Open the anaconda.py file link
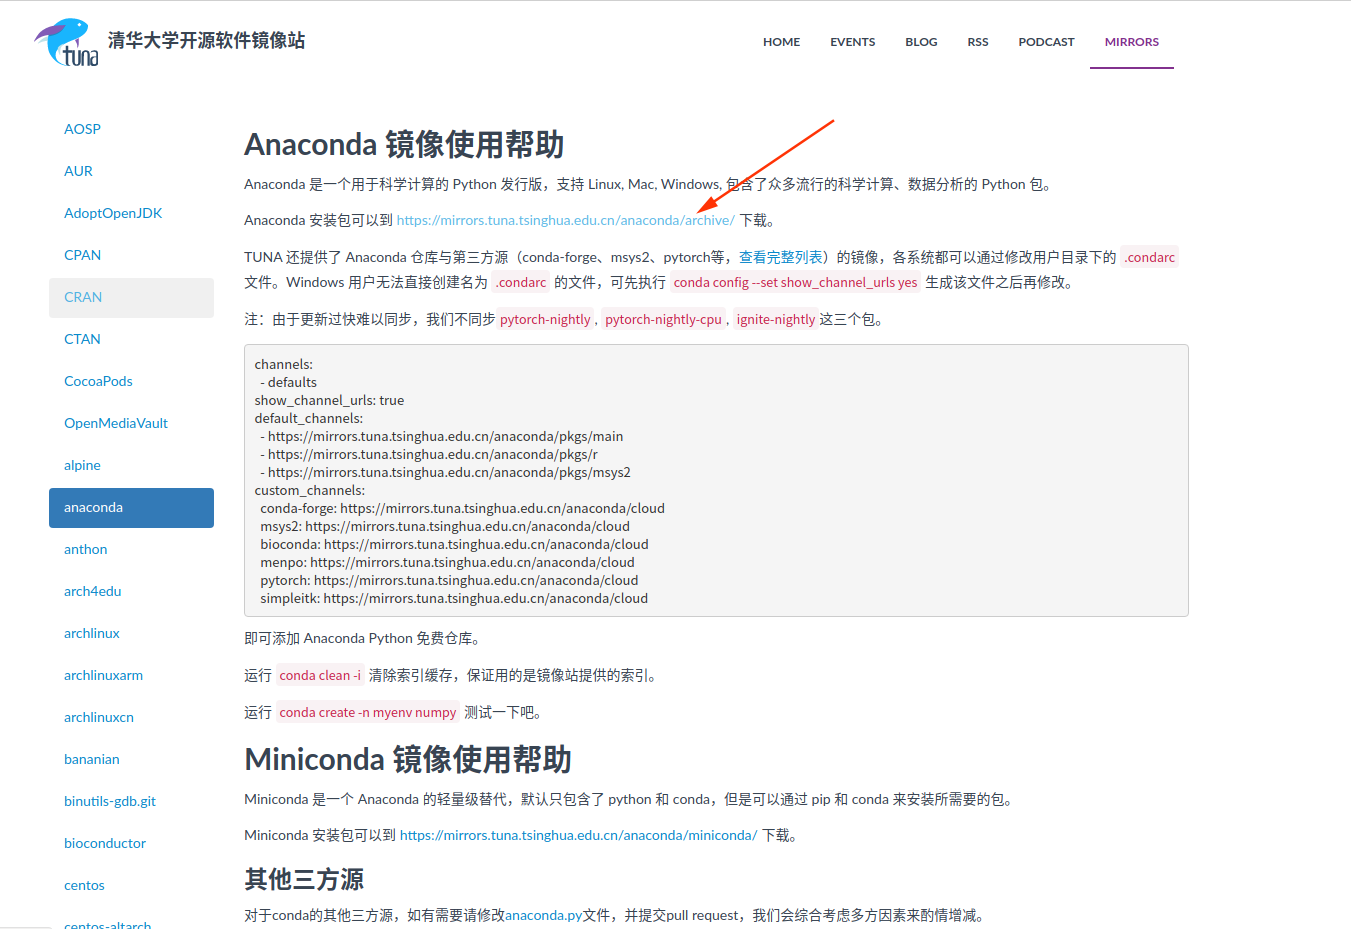Image resolution: width=1351 pixels, height=929 pixels. point(543,915)
